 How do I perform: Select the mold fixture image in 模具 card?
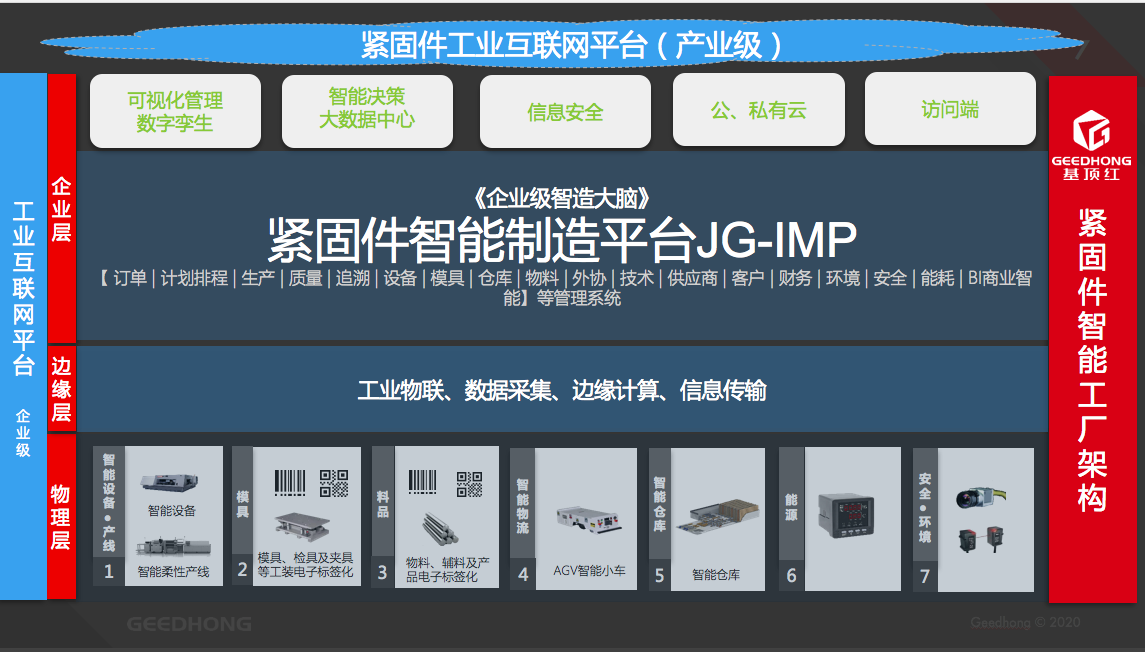click(x=302, y=527)
